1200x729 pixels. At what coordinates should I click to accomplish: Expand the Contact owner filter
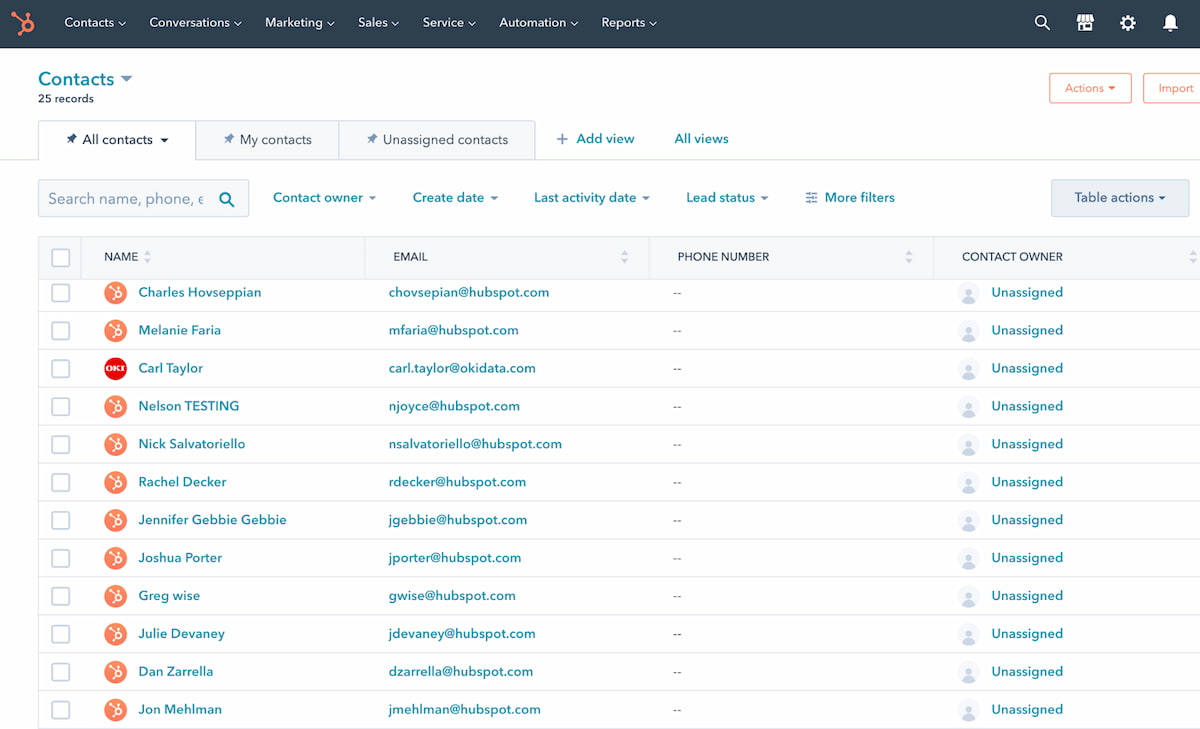pos(324,198)
